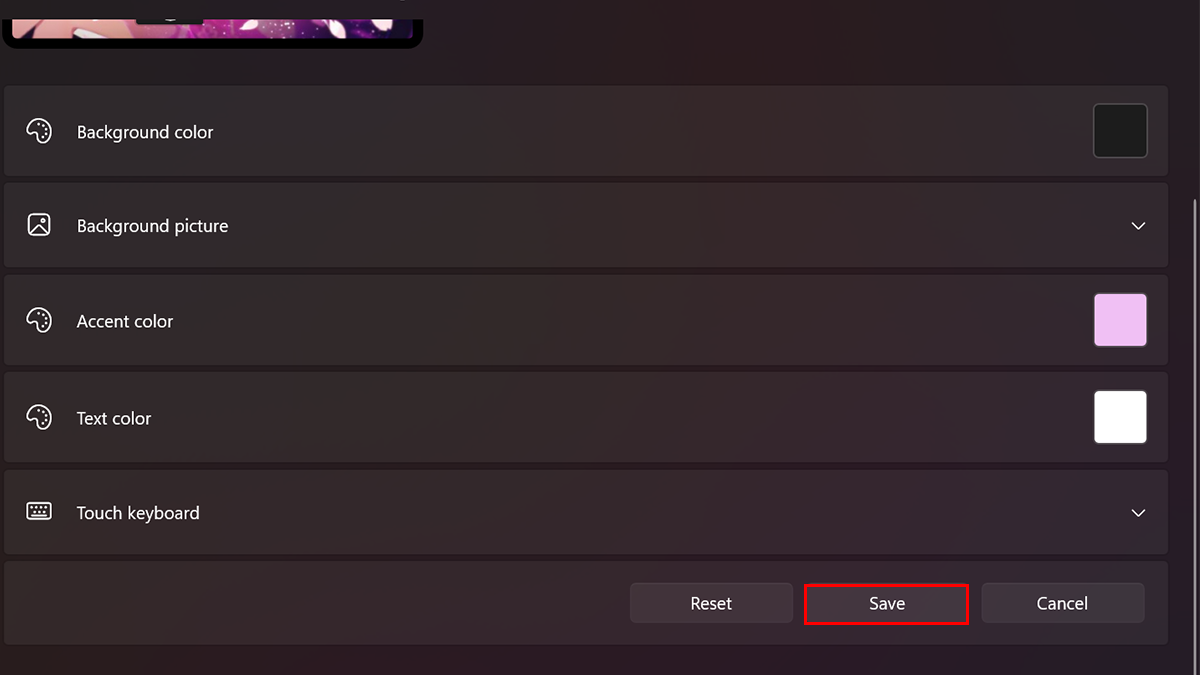
Task: Open the white Text color swatch
Action: [x=1120, y=417]
